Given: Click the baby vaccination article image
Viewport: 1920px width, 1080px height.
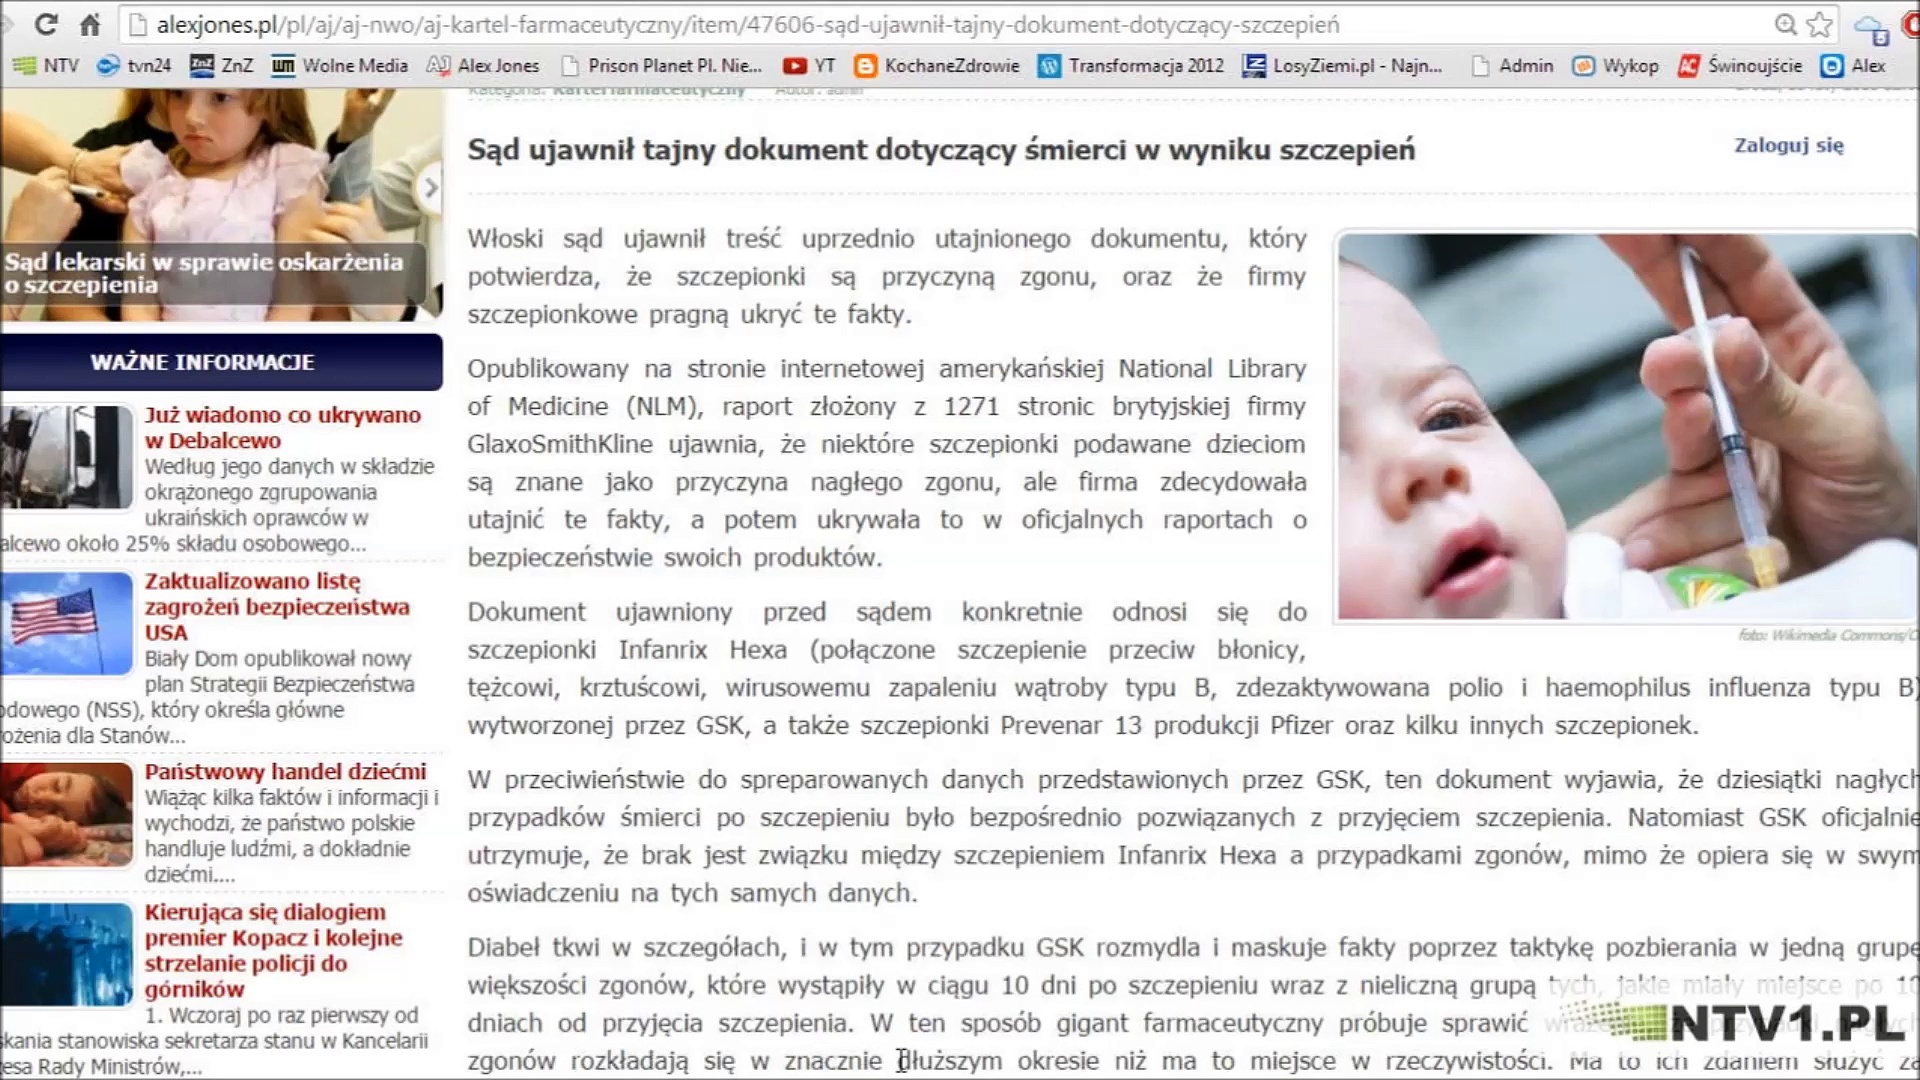Looking at the screenshot, I should coord(1626,426).
